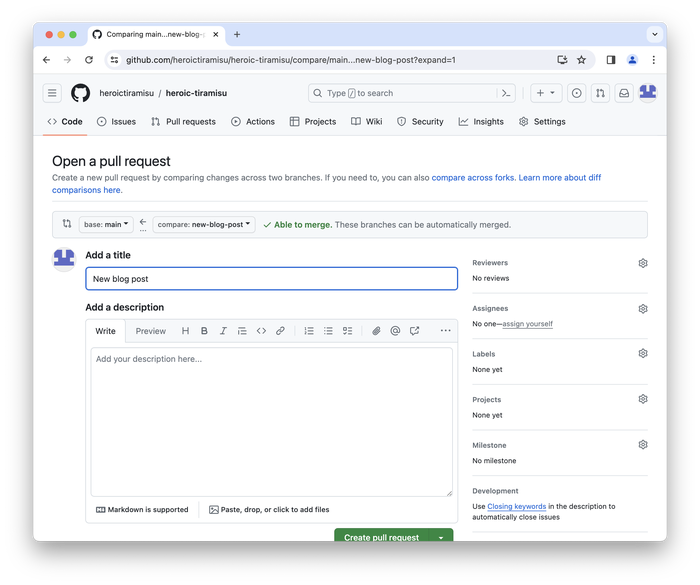Open the heroictiramisu owner link
Screen dimensions: 700x585
coord(126,93)
